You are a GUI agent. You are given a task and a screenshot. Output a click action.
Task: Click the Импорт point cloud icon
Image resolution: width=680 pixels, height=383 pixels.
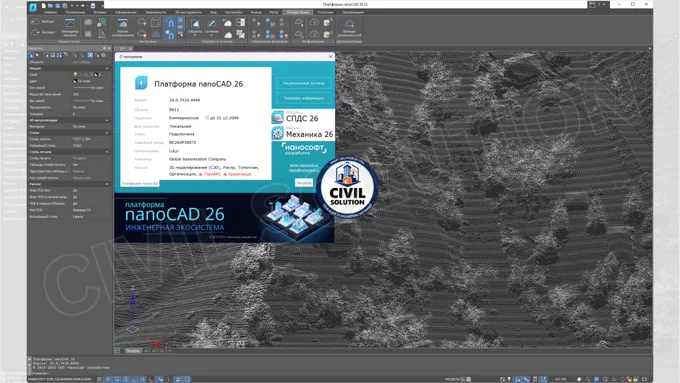click(x=36, y=21)
